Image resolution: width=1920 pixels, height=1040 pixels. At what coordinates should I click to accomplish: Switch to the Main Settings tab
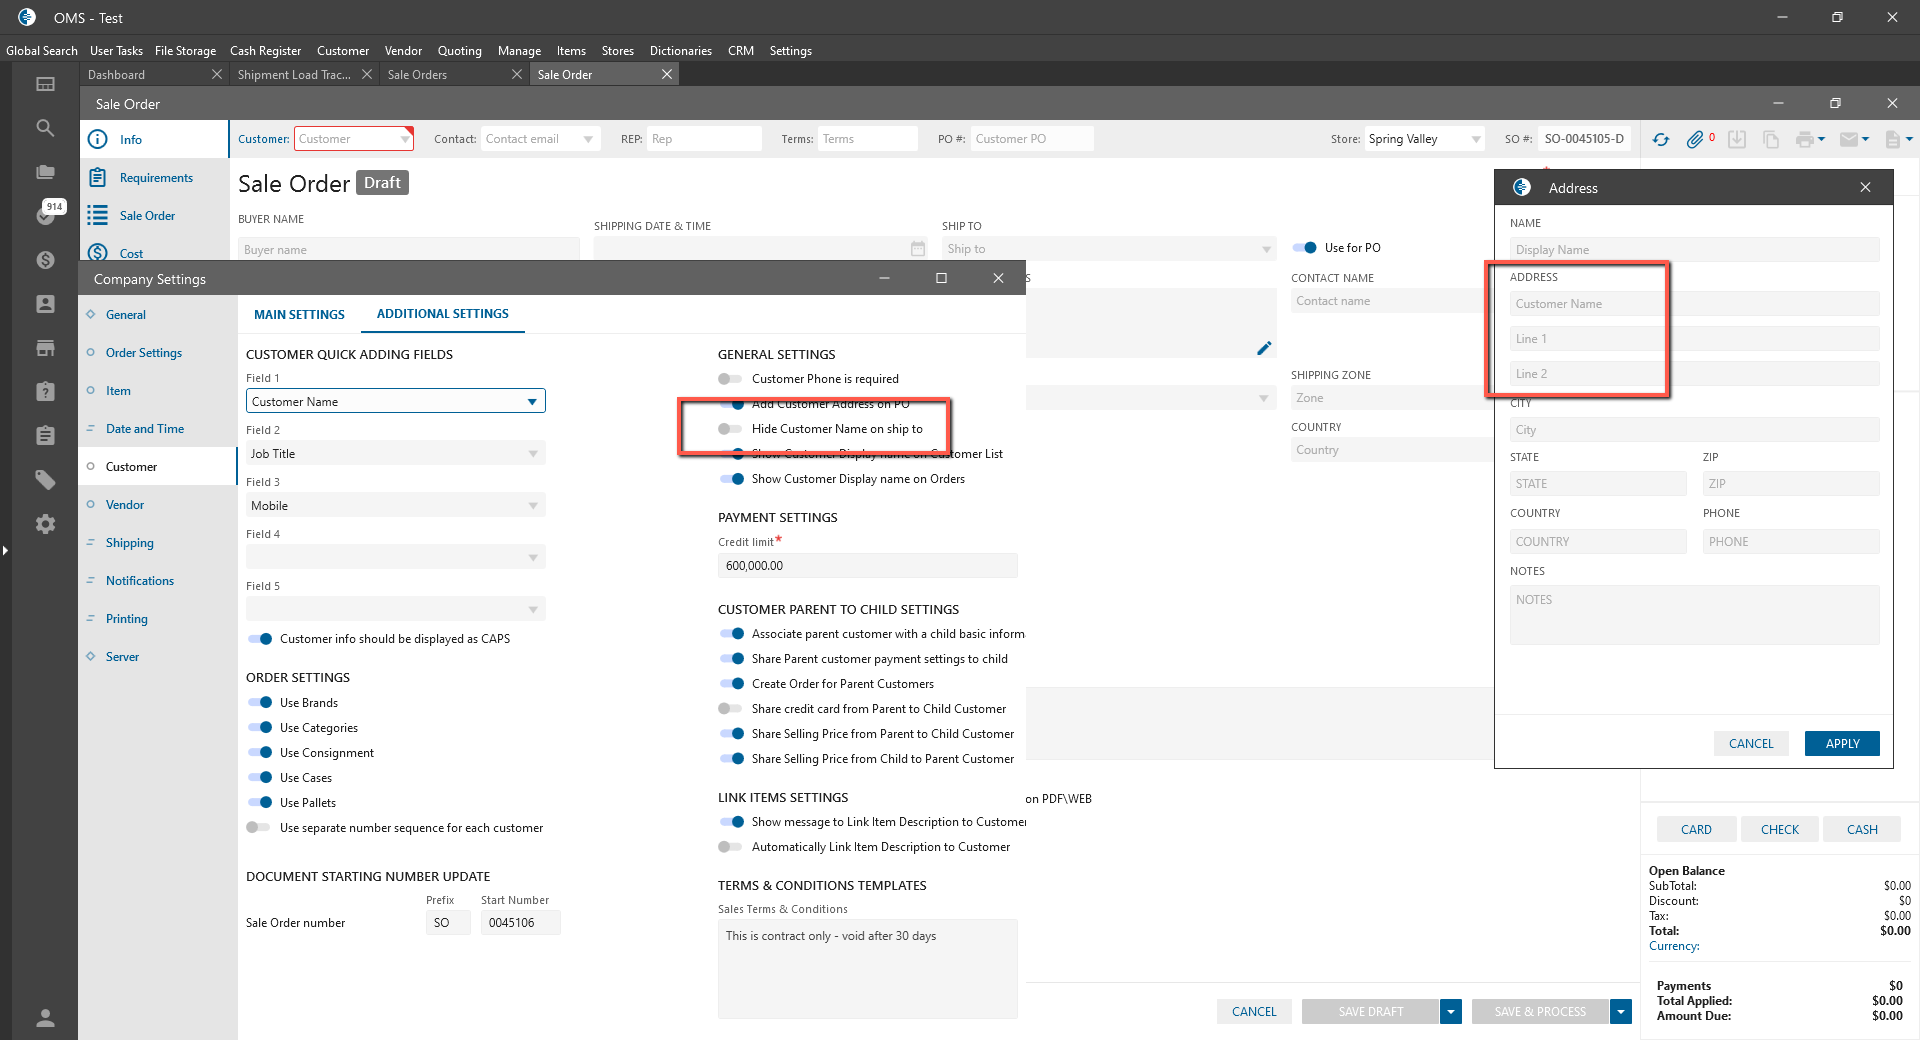[299, 314]
